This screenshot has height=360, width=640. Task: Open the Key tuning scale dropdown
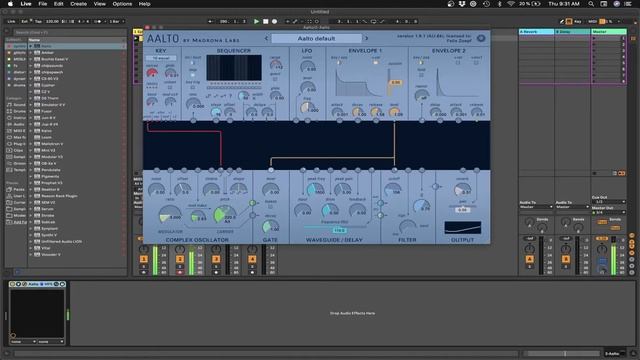(x=161, y=58)
